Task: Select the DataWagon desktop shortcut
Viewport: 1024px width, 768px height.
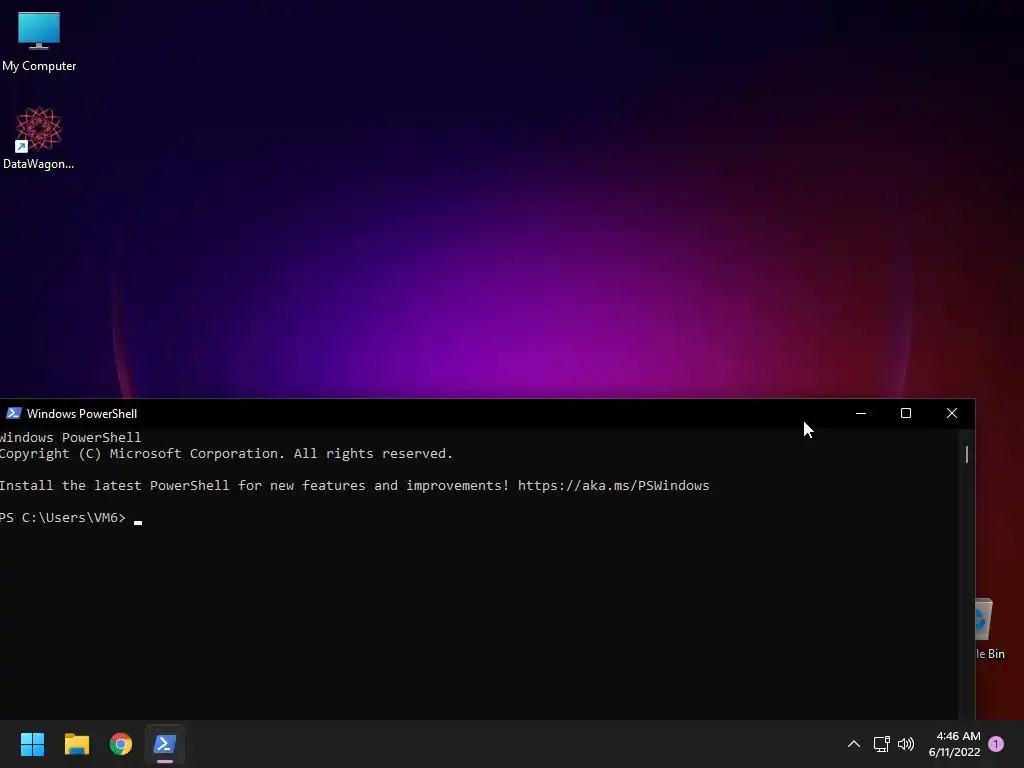Action: coord(39,138)
